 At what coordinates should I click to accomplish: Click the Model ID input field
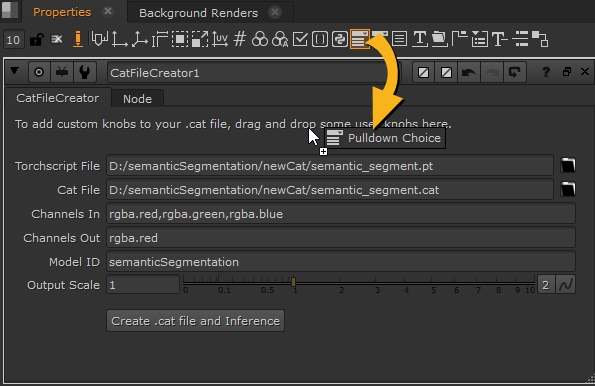tap(341, 262)
